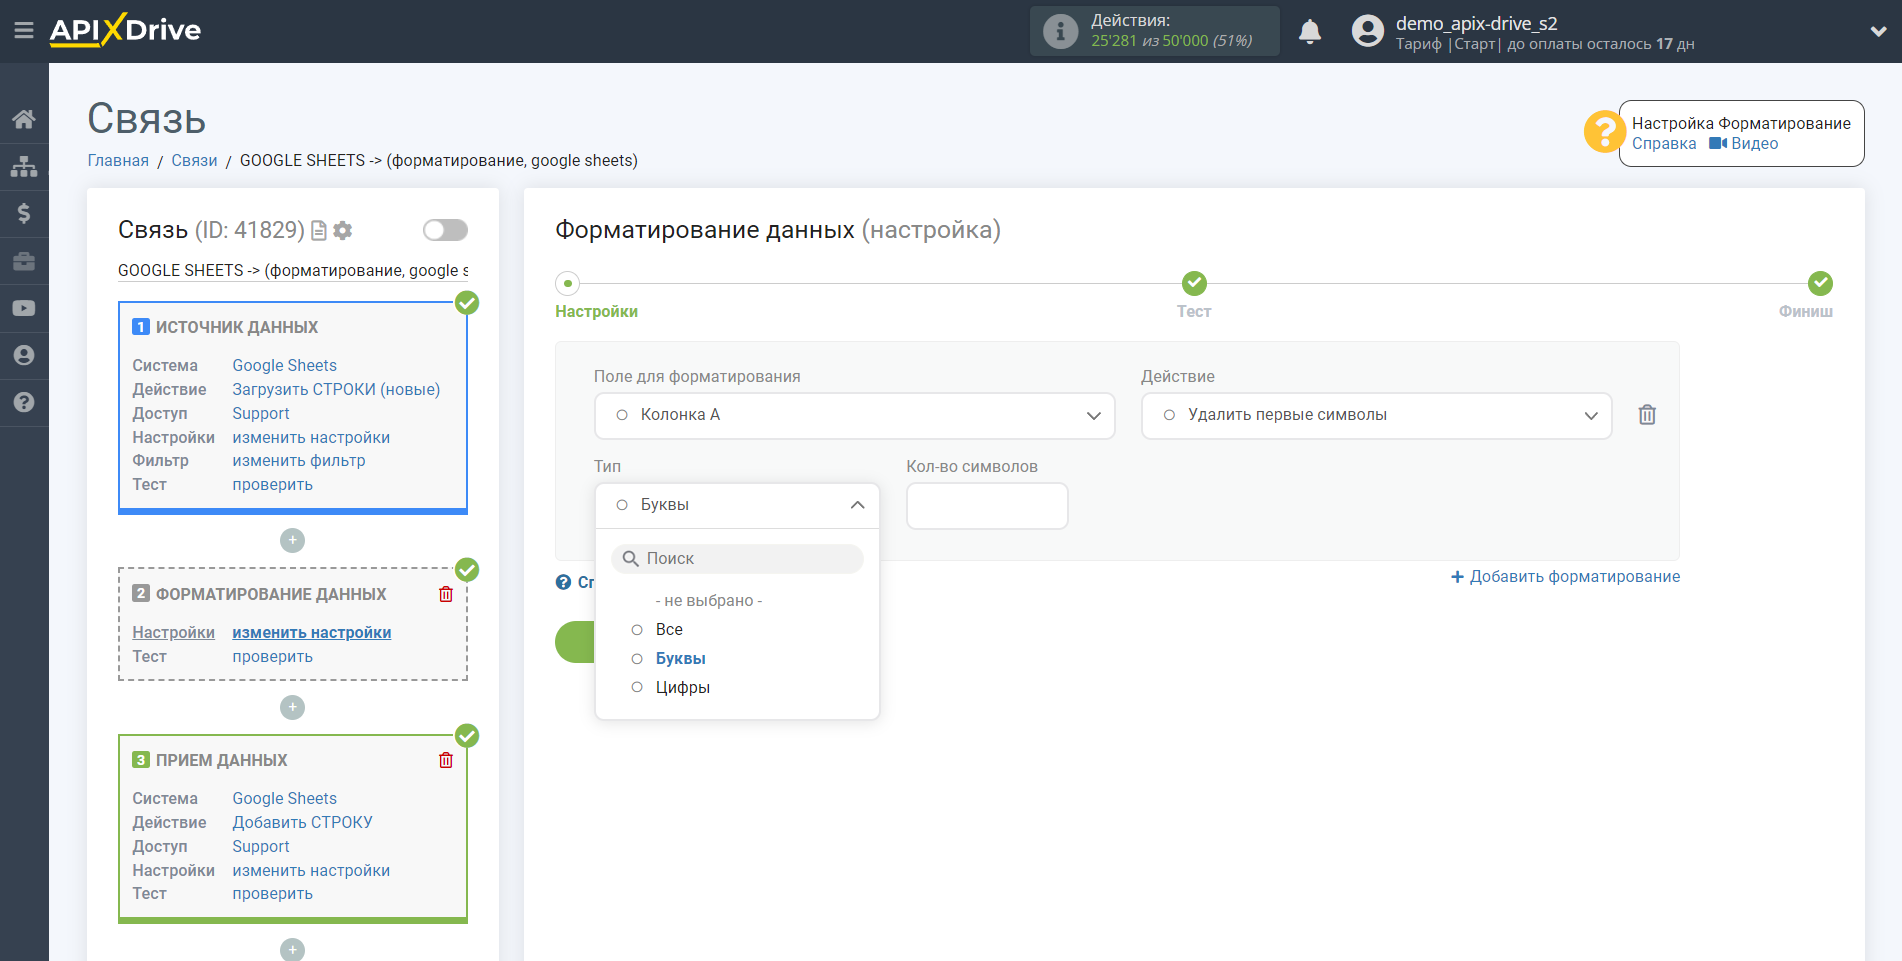1902x961 pixels.
Task: Click Google Sheets in Источник данных
Action: point(284,365)
